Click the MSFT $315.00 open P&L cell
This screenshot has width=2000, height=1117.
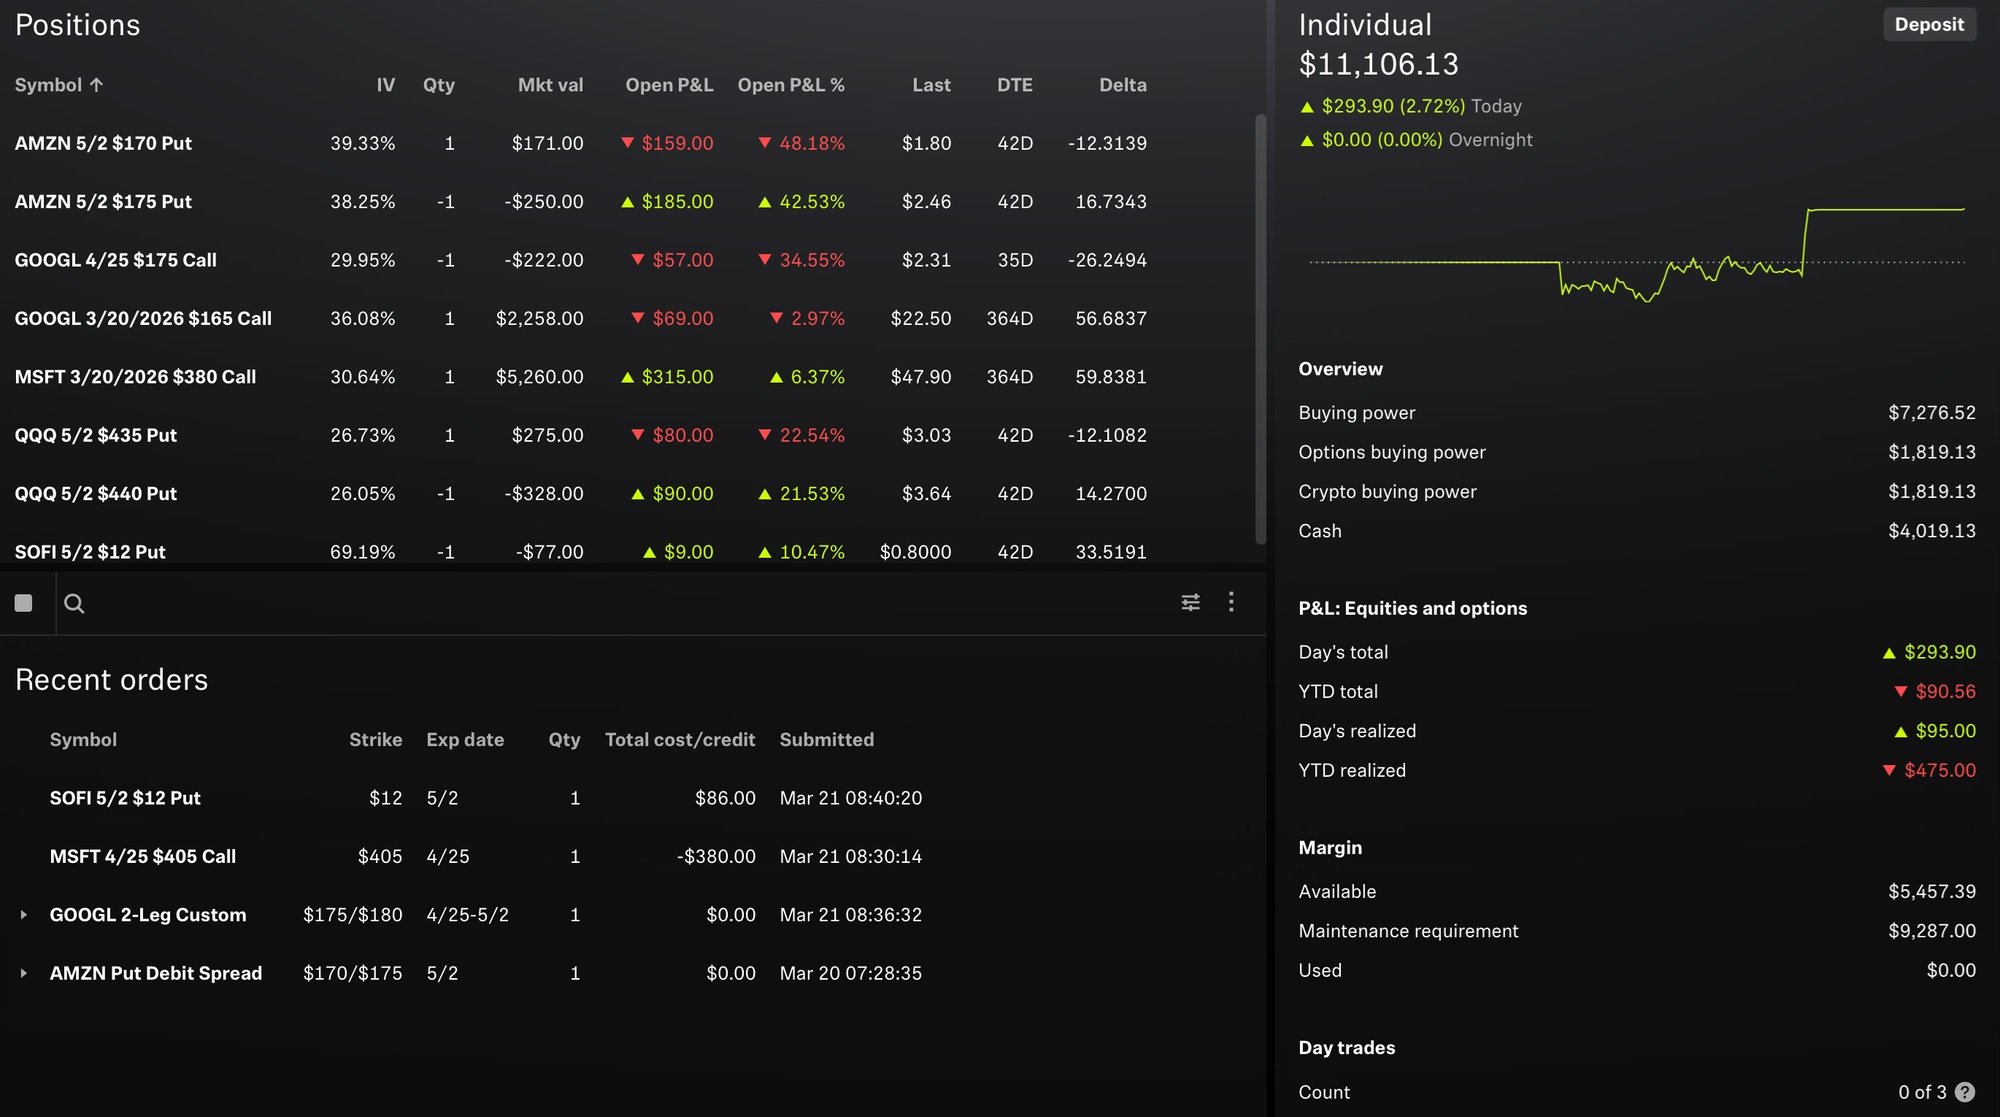[668, 377]
